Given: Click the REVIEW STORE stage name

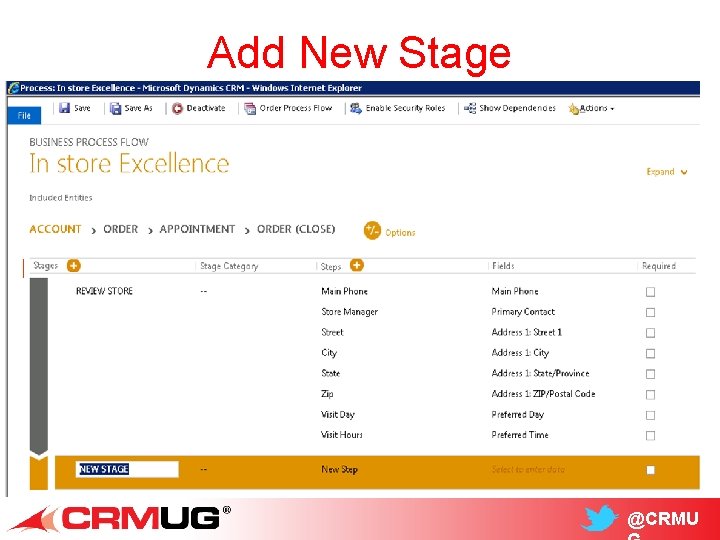Looking at the screenshot, I should click(x=104, y=291).
